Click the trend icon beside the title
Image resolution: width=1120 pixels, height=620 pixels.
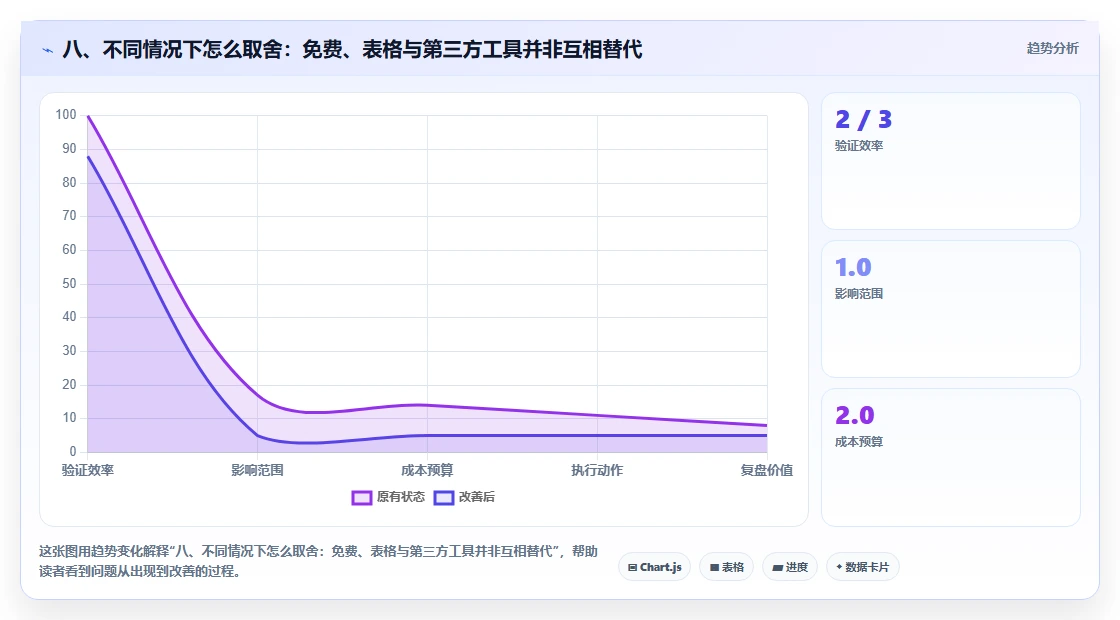(x=48, y=50)
